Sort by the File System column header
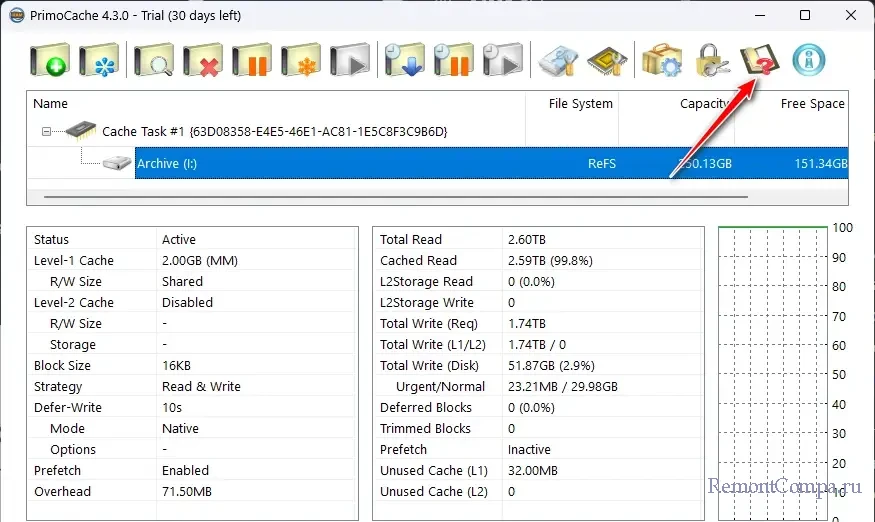 580,104
